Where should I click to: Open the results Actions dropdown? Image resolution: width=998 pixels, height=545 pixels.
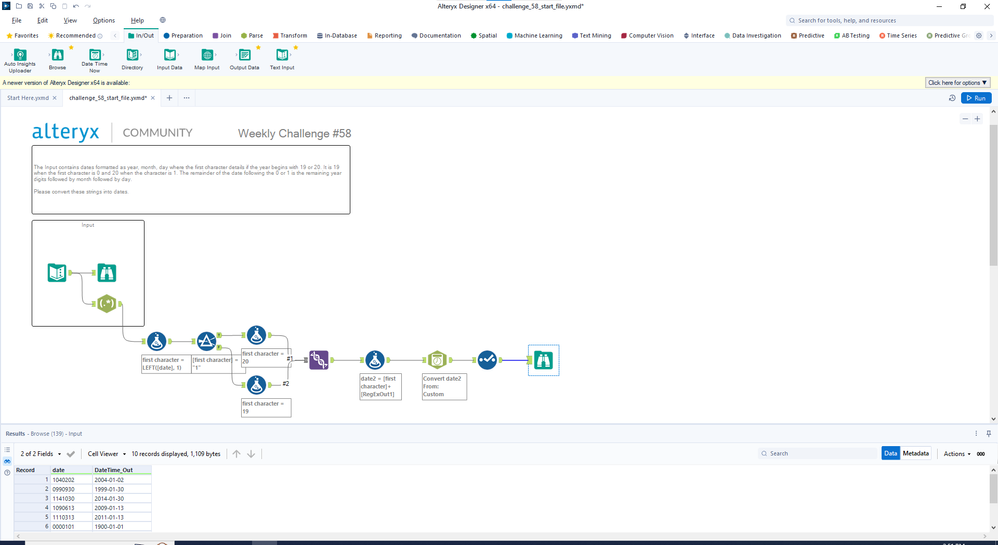tap(957, 454)
